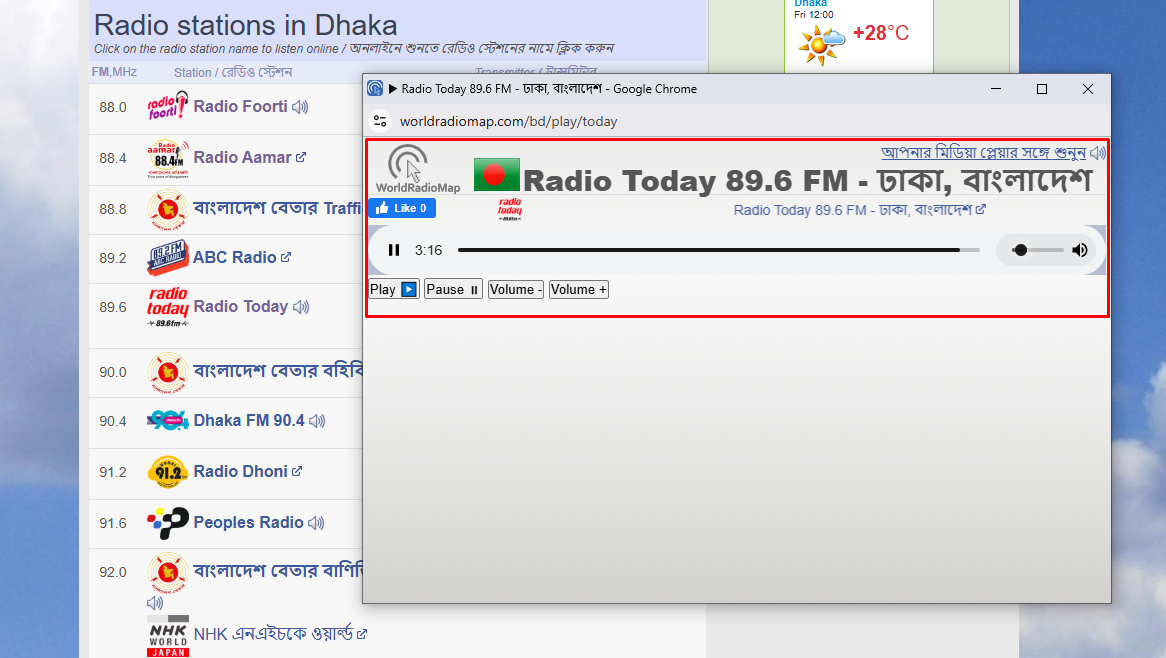Click the Bangladesh Betar logo at 92.0

click(167, 572)
